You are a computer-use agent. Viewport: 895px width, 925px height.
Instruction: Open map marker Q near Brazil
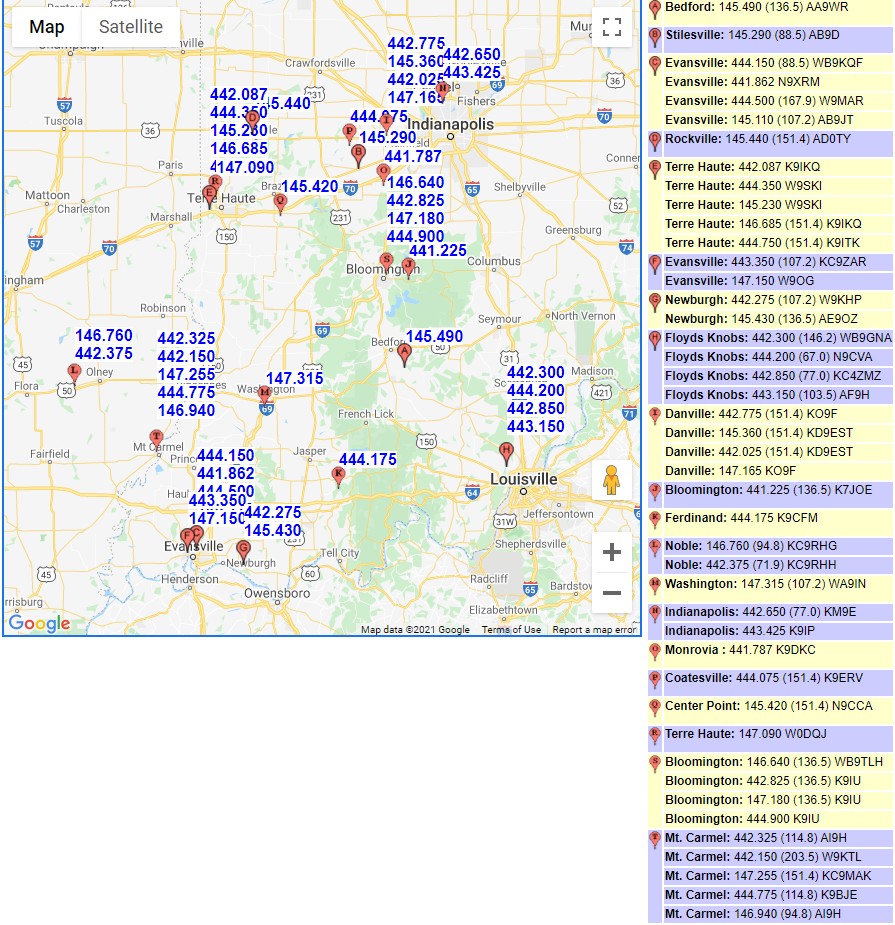point(281,204)
